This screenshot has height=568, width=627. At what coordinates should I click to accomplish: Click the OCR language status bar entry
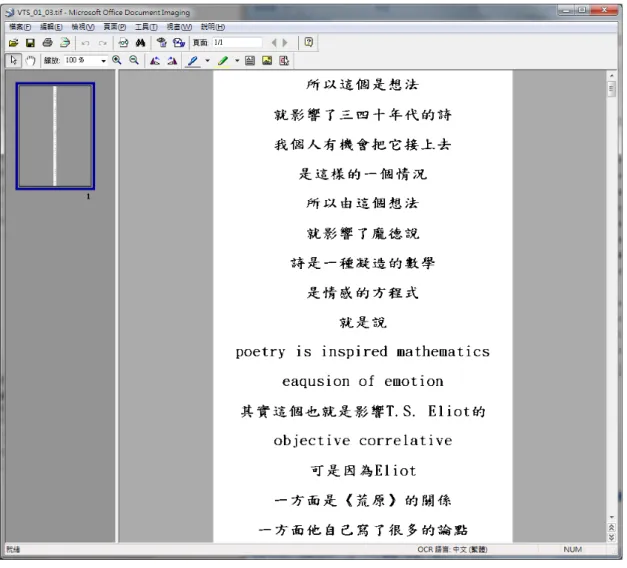pos(452,550)
